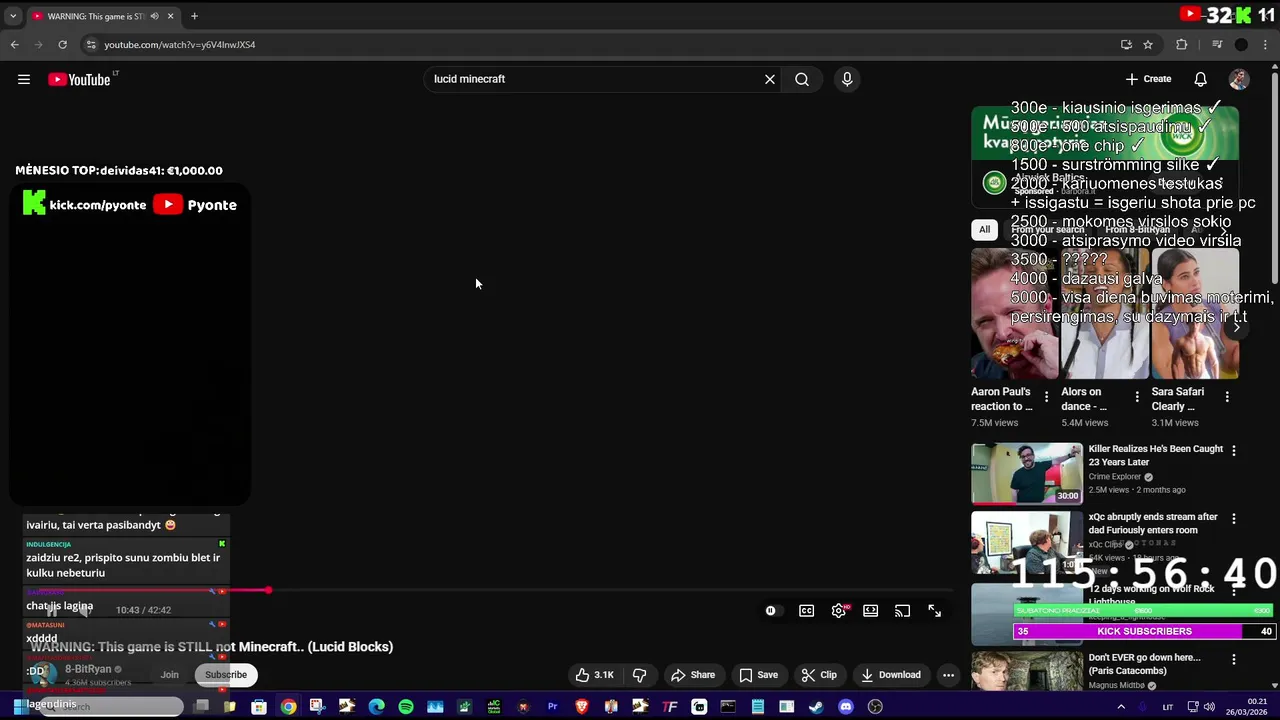Bookmark this page with the star icon
Viewport: 1280px width, 720px height.
click(1148, 44)
